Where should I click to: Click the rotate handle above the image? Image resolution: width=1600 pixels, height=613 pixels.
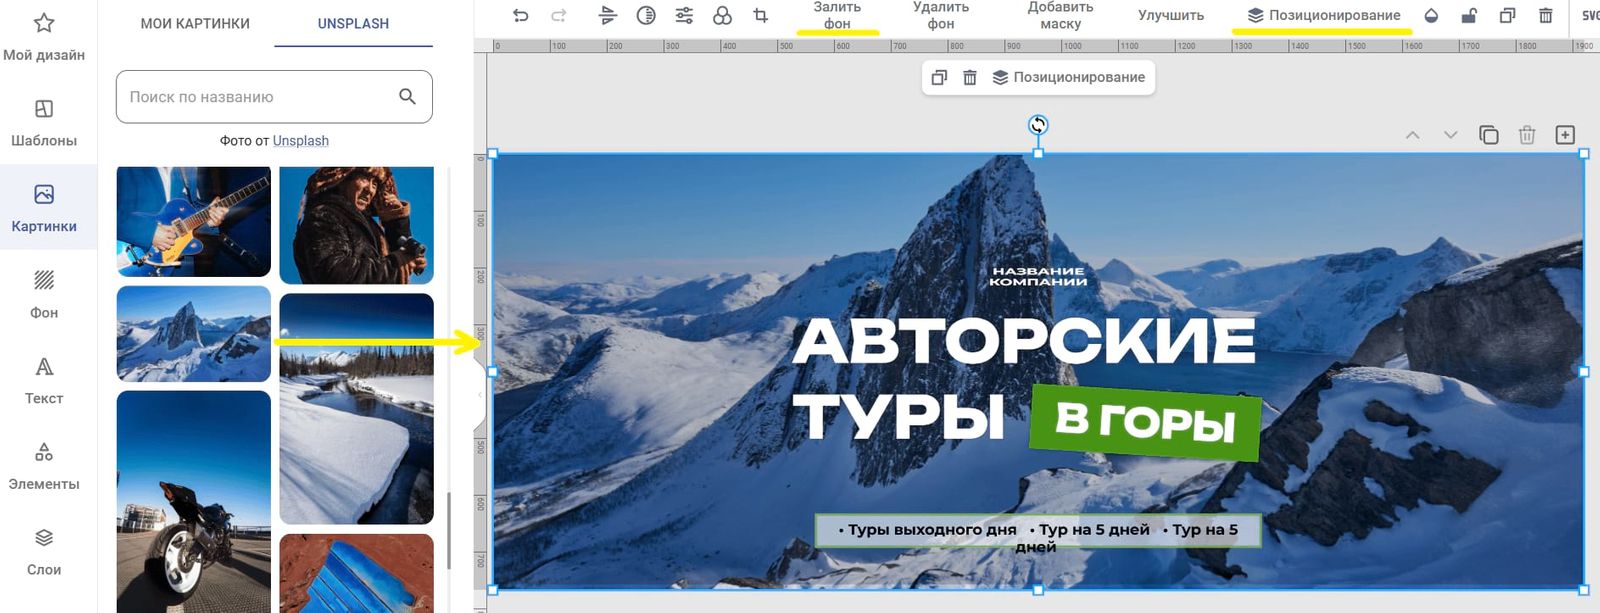(1038, 125)
